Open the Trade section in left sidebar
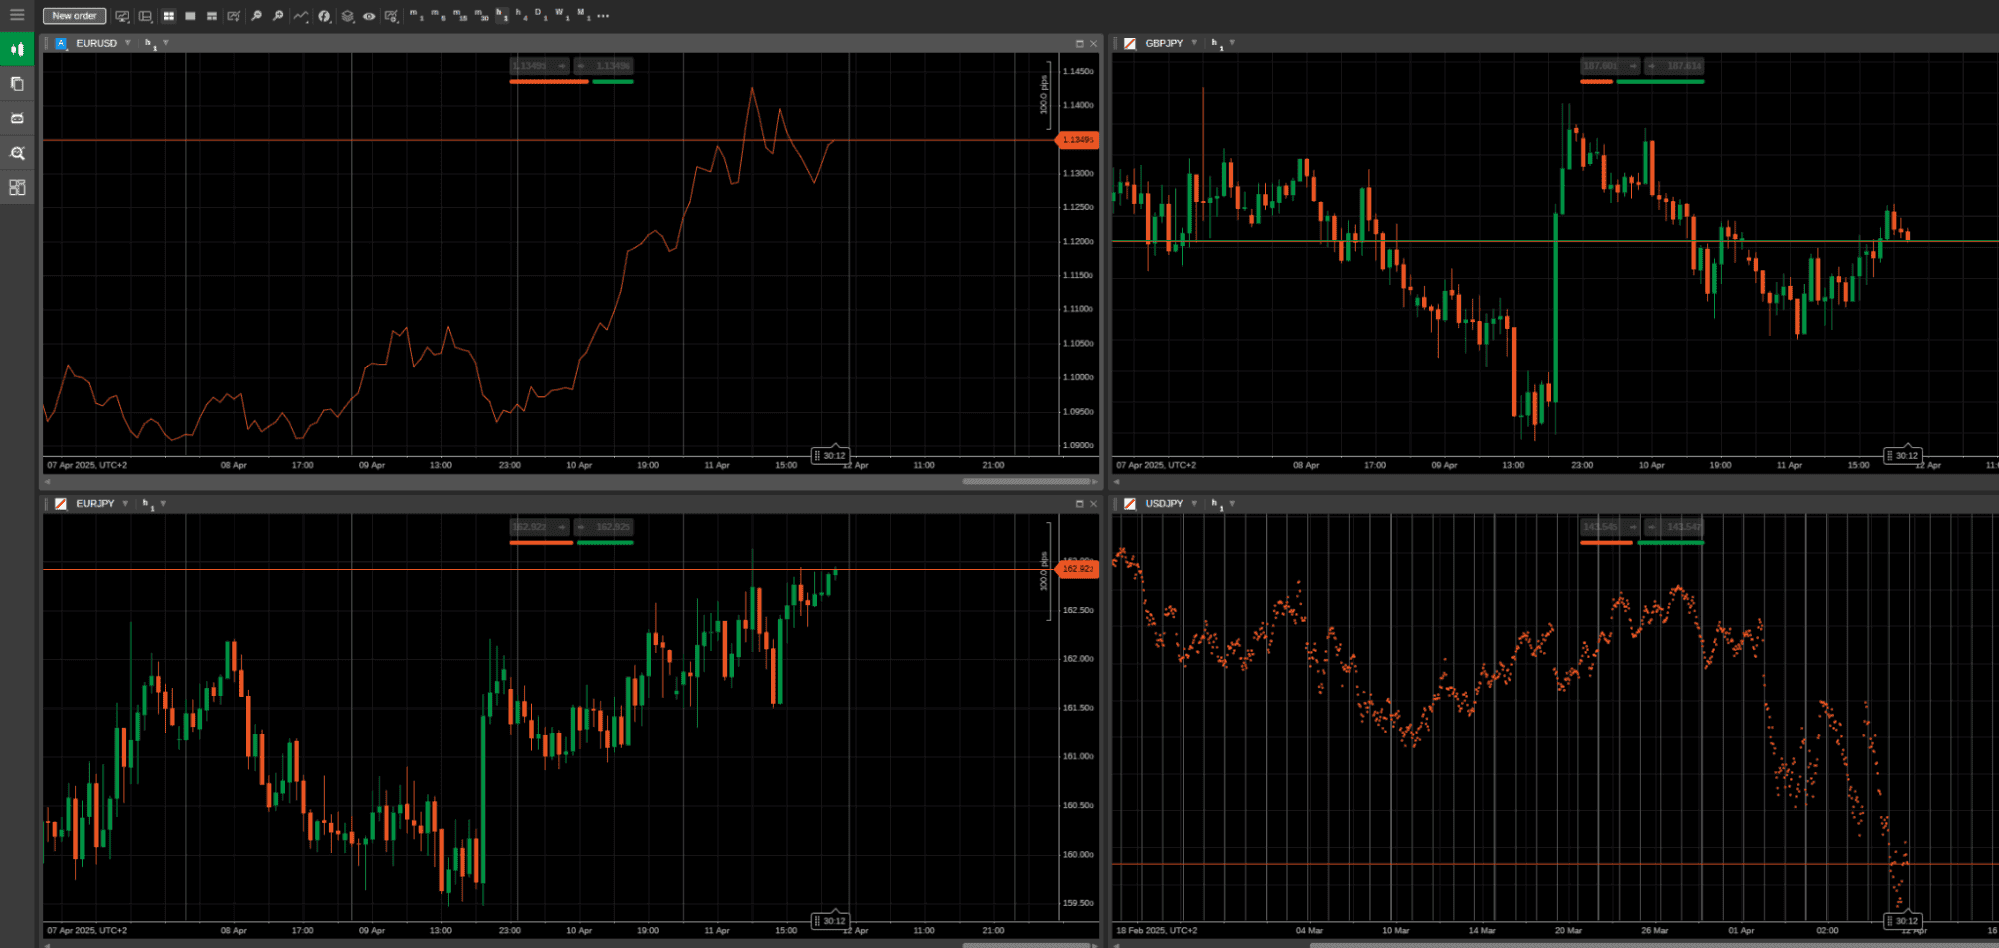 [x=17, y=49]
